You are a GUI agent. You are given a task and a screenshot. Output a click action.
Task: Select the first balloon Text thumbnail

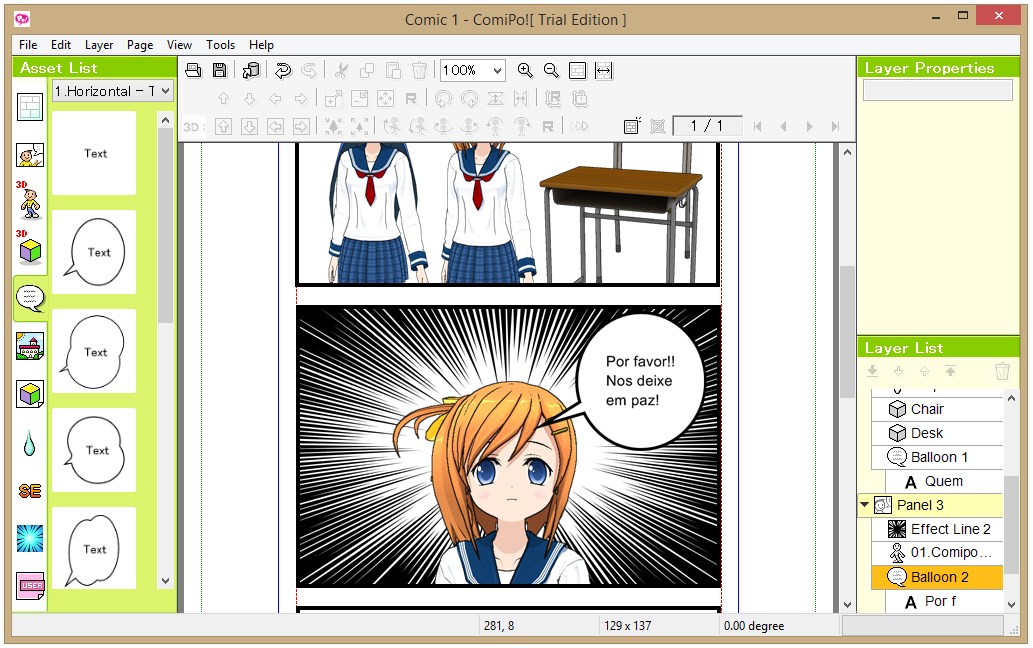(94, 252)
